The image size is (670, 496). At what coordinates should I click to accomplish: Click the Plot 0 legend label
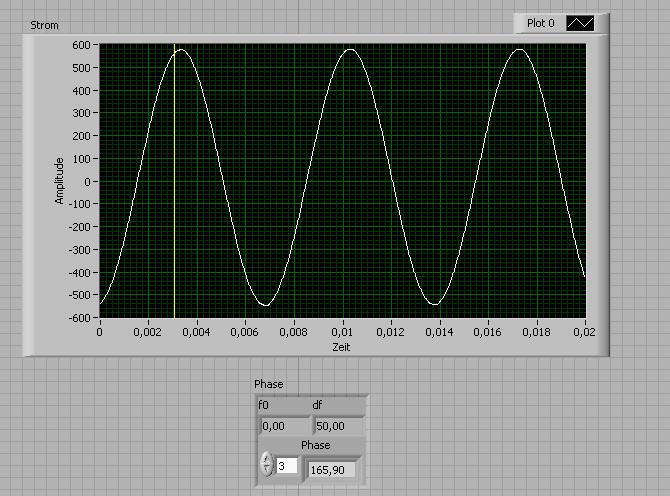[540, 23]
